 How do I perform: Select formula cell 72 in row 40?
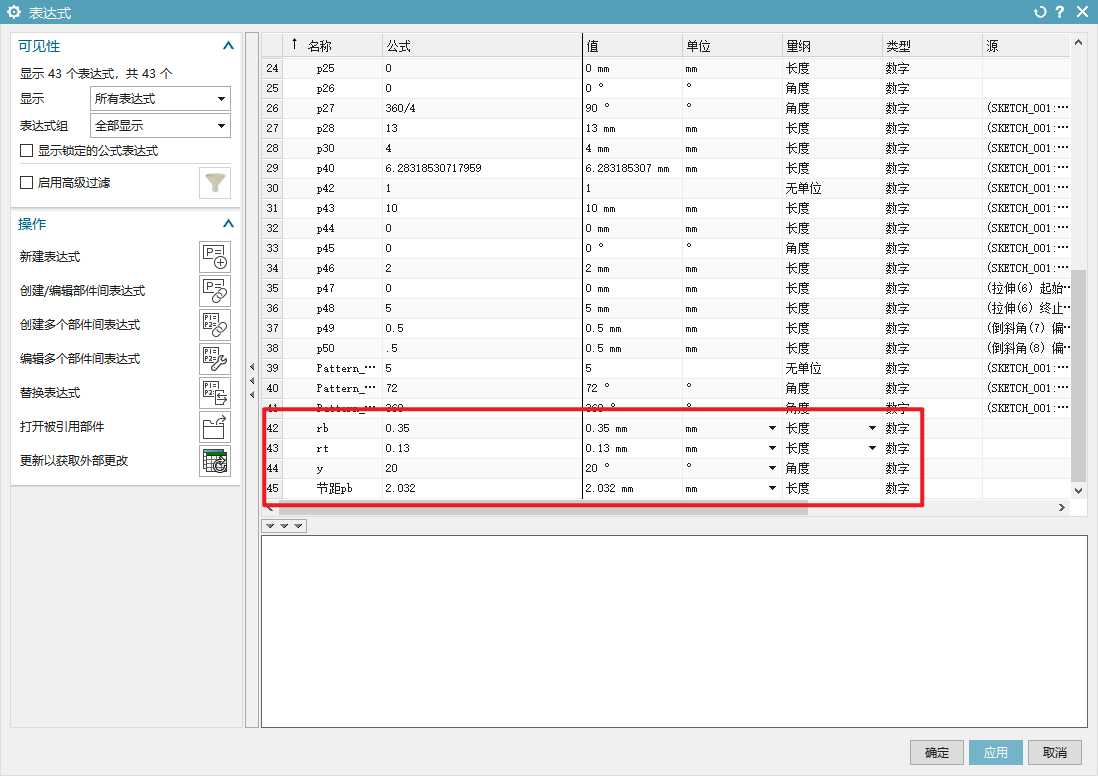point(482,388)
